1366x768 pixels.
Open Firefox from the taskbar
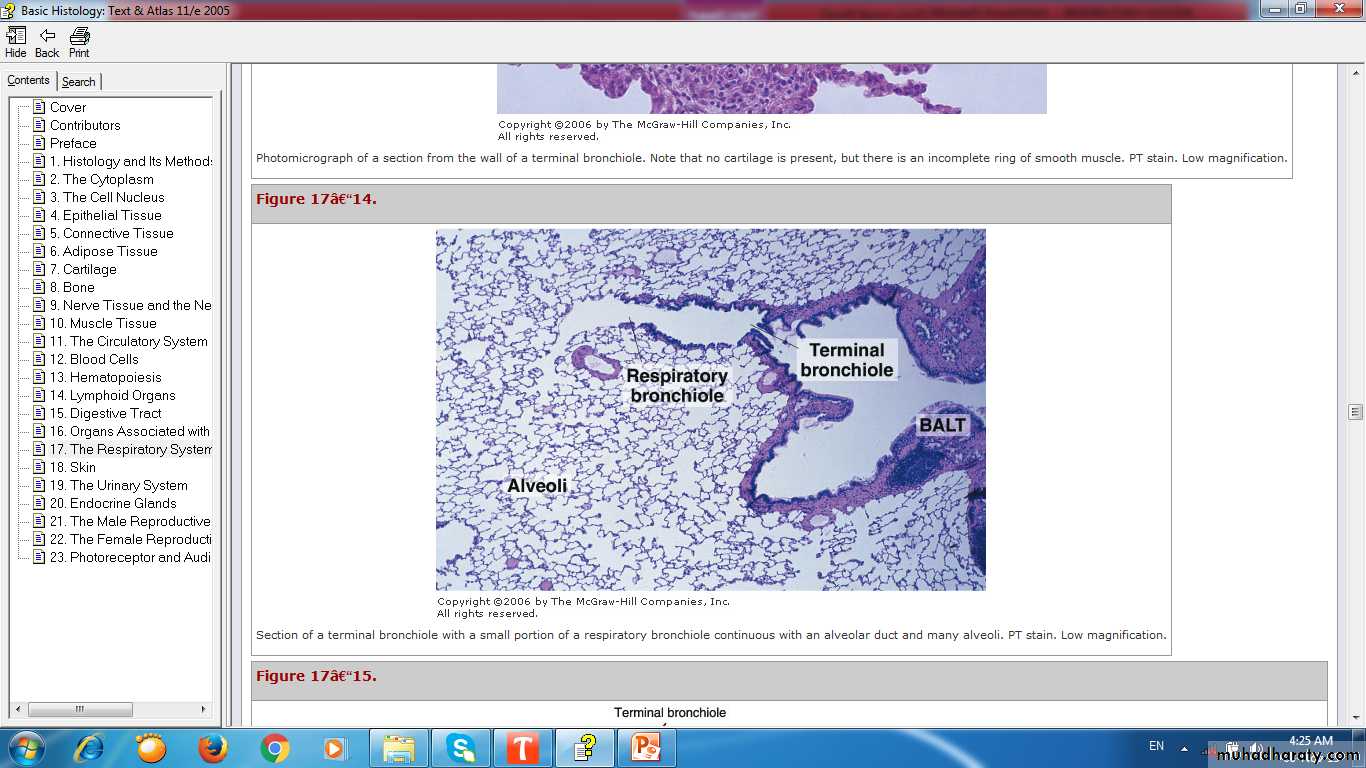212,748
